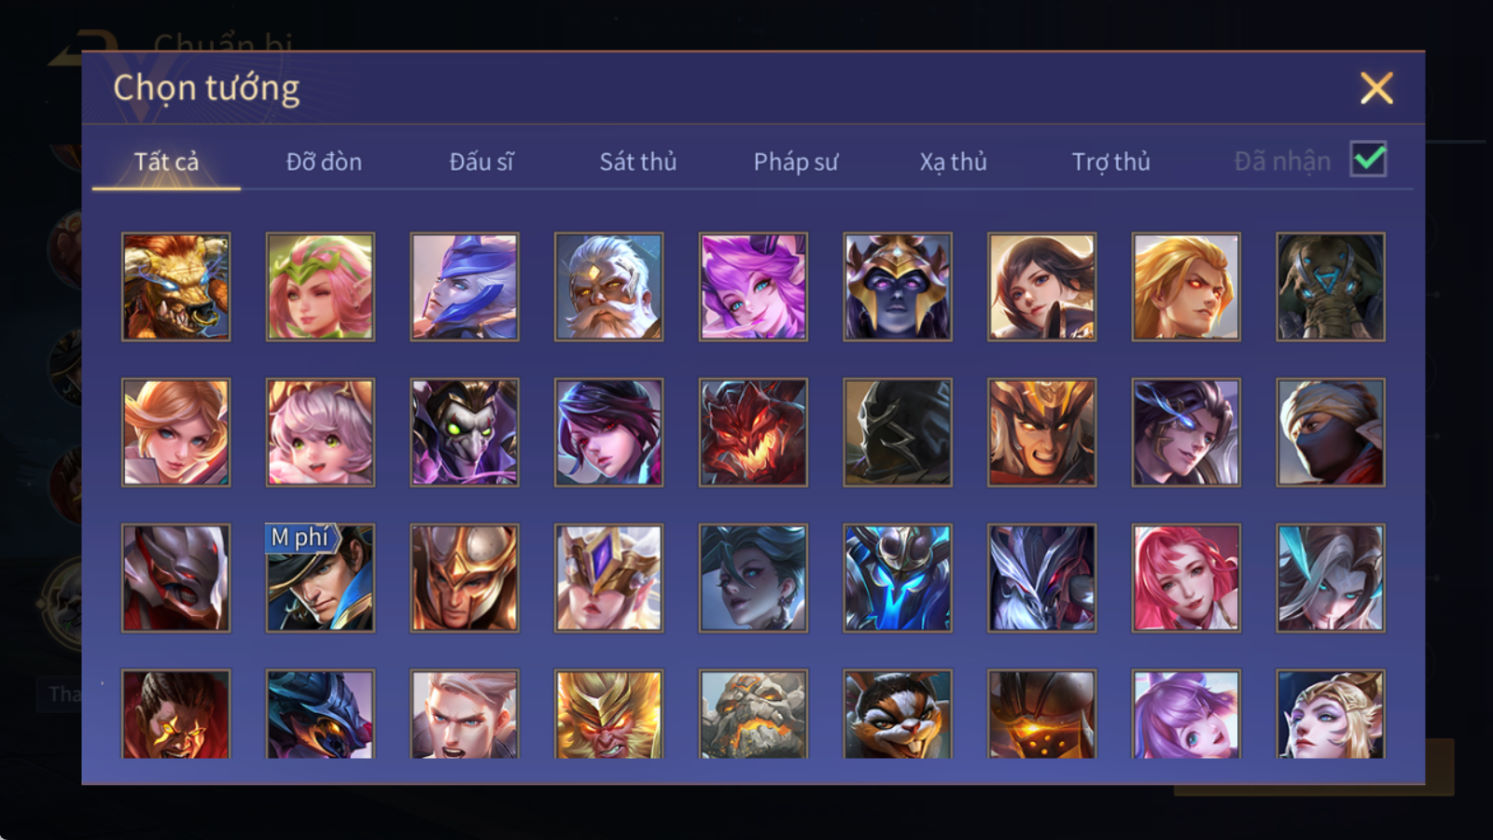Screen dimensions: 1493x840
Task: Choose the red demon face hero
Action: point(753,432)
